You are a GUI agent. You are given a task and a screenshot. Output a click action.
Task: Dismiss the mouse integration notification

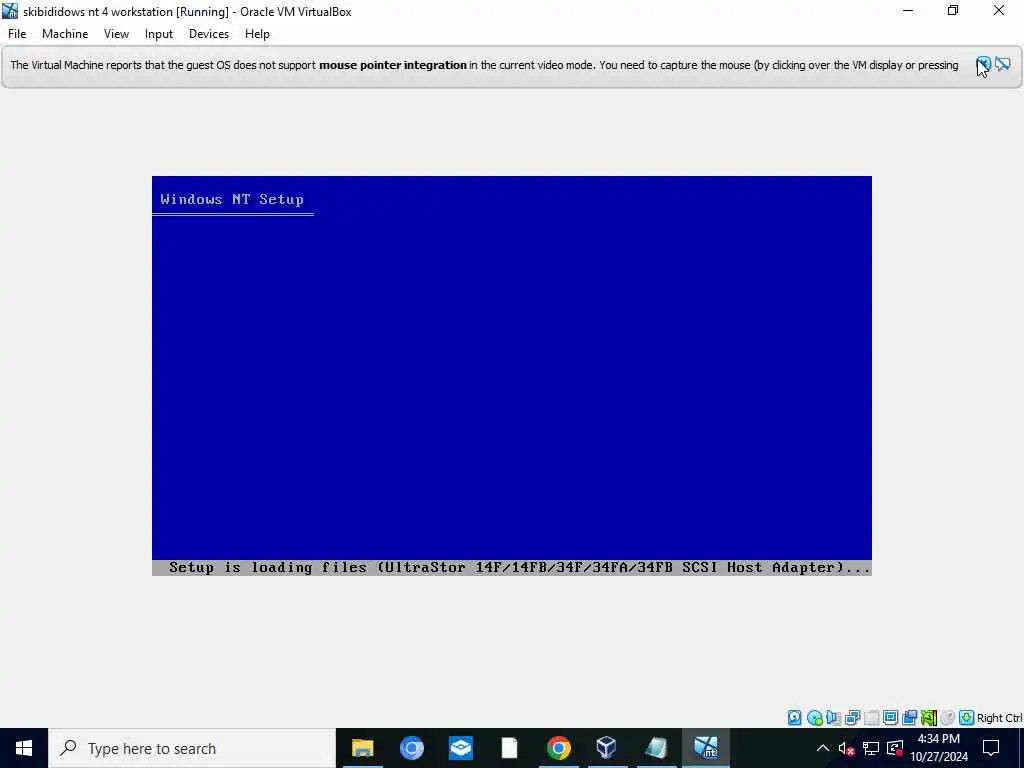[x=984, y=64]
